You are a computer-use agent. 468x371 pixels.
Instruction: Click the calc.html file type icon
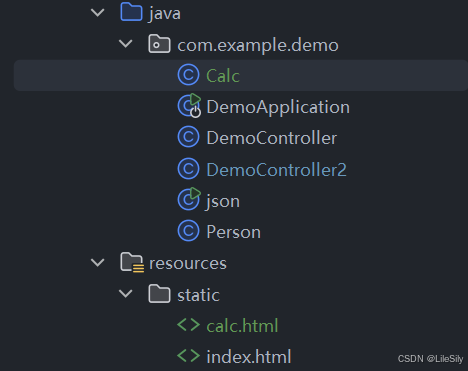[188, 325]
